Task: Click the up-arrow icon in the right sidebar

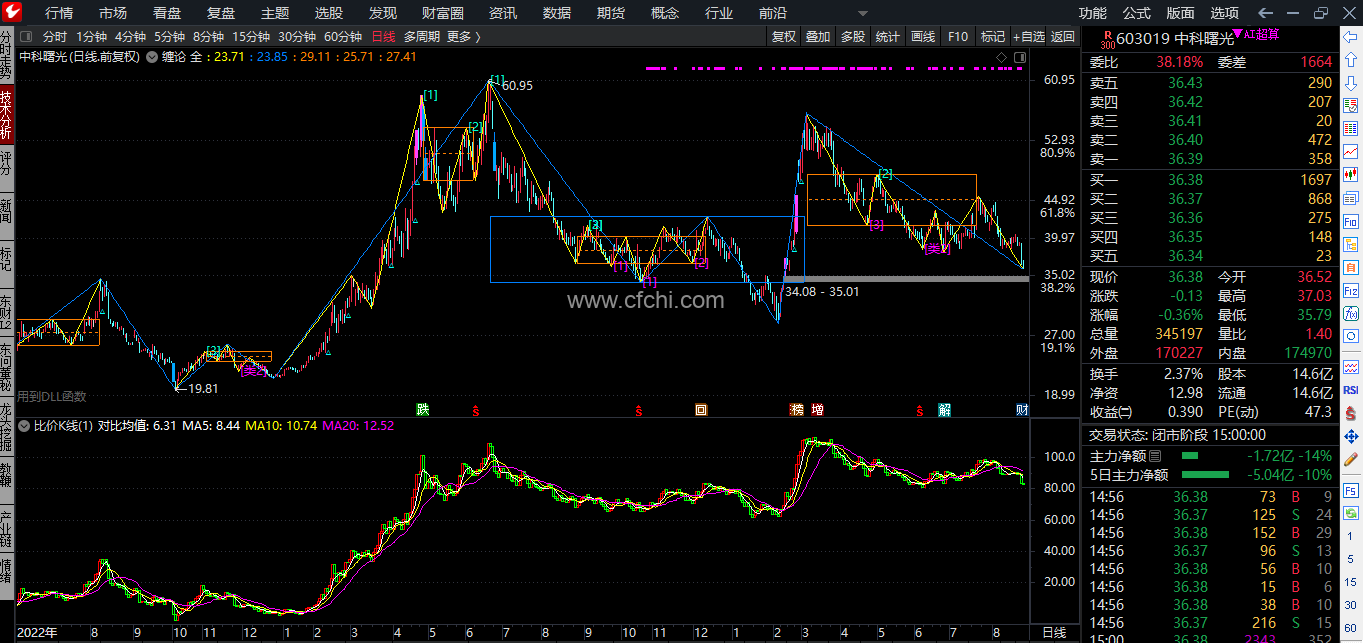Action: click(1350, 60)
